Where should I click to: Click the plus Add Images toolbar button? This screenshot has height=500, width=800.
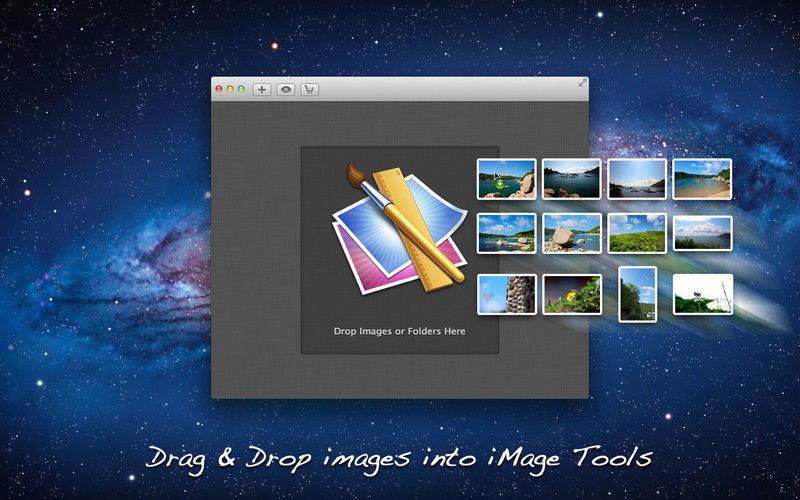(262, 90)
